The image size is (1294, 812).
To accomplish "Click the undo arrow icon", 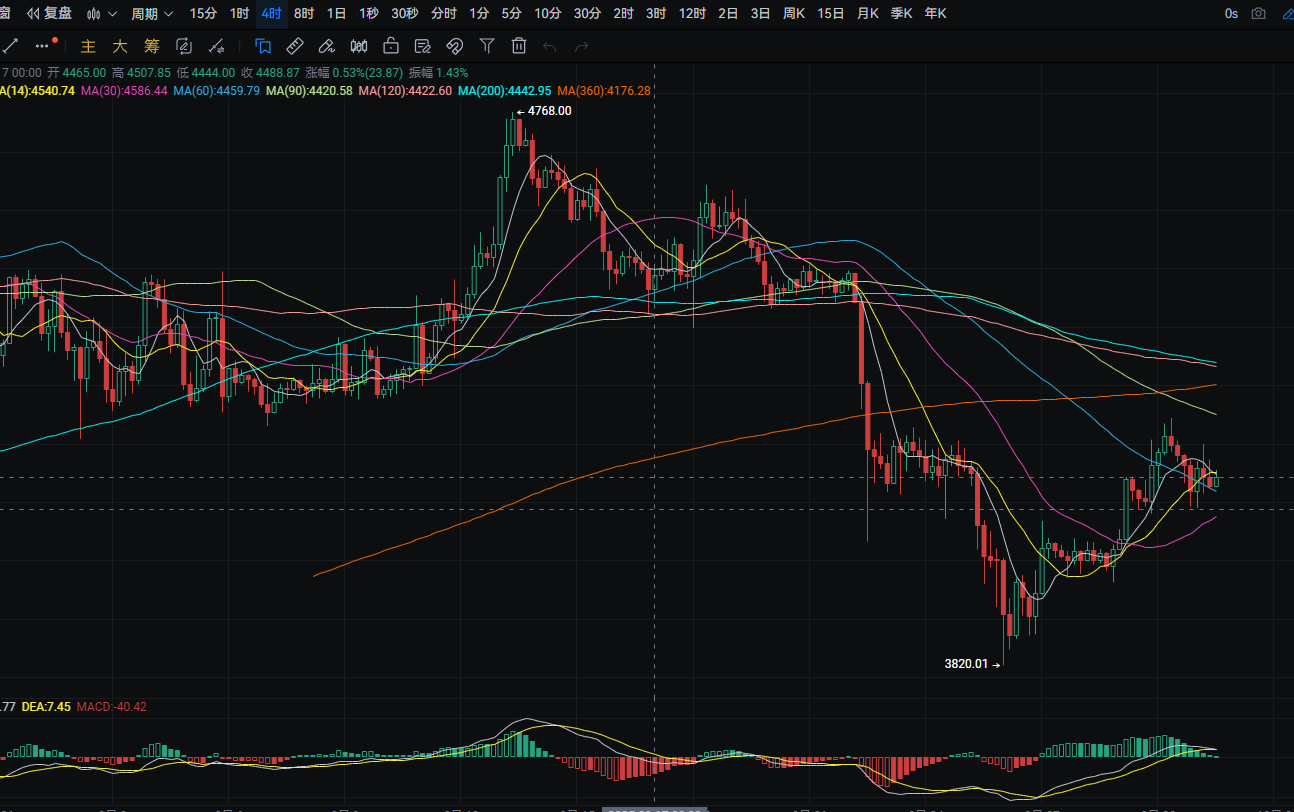I will coord(549,45).
